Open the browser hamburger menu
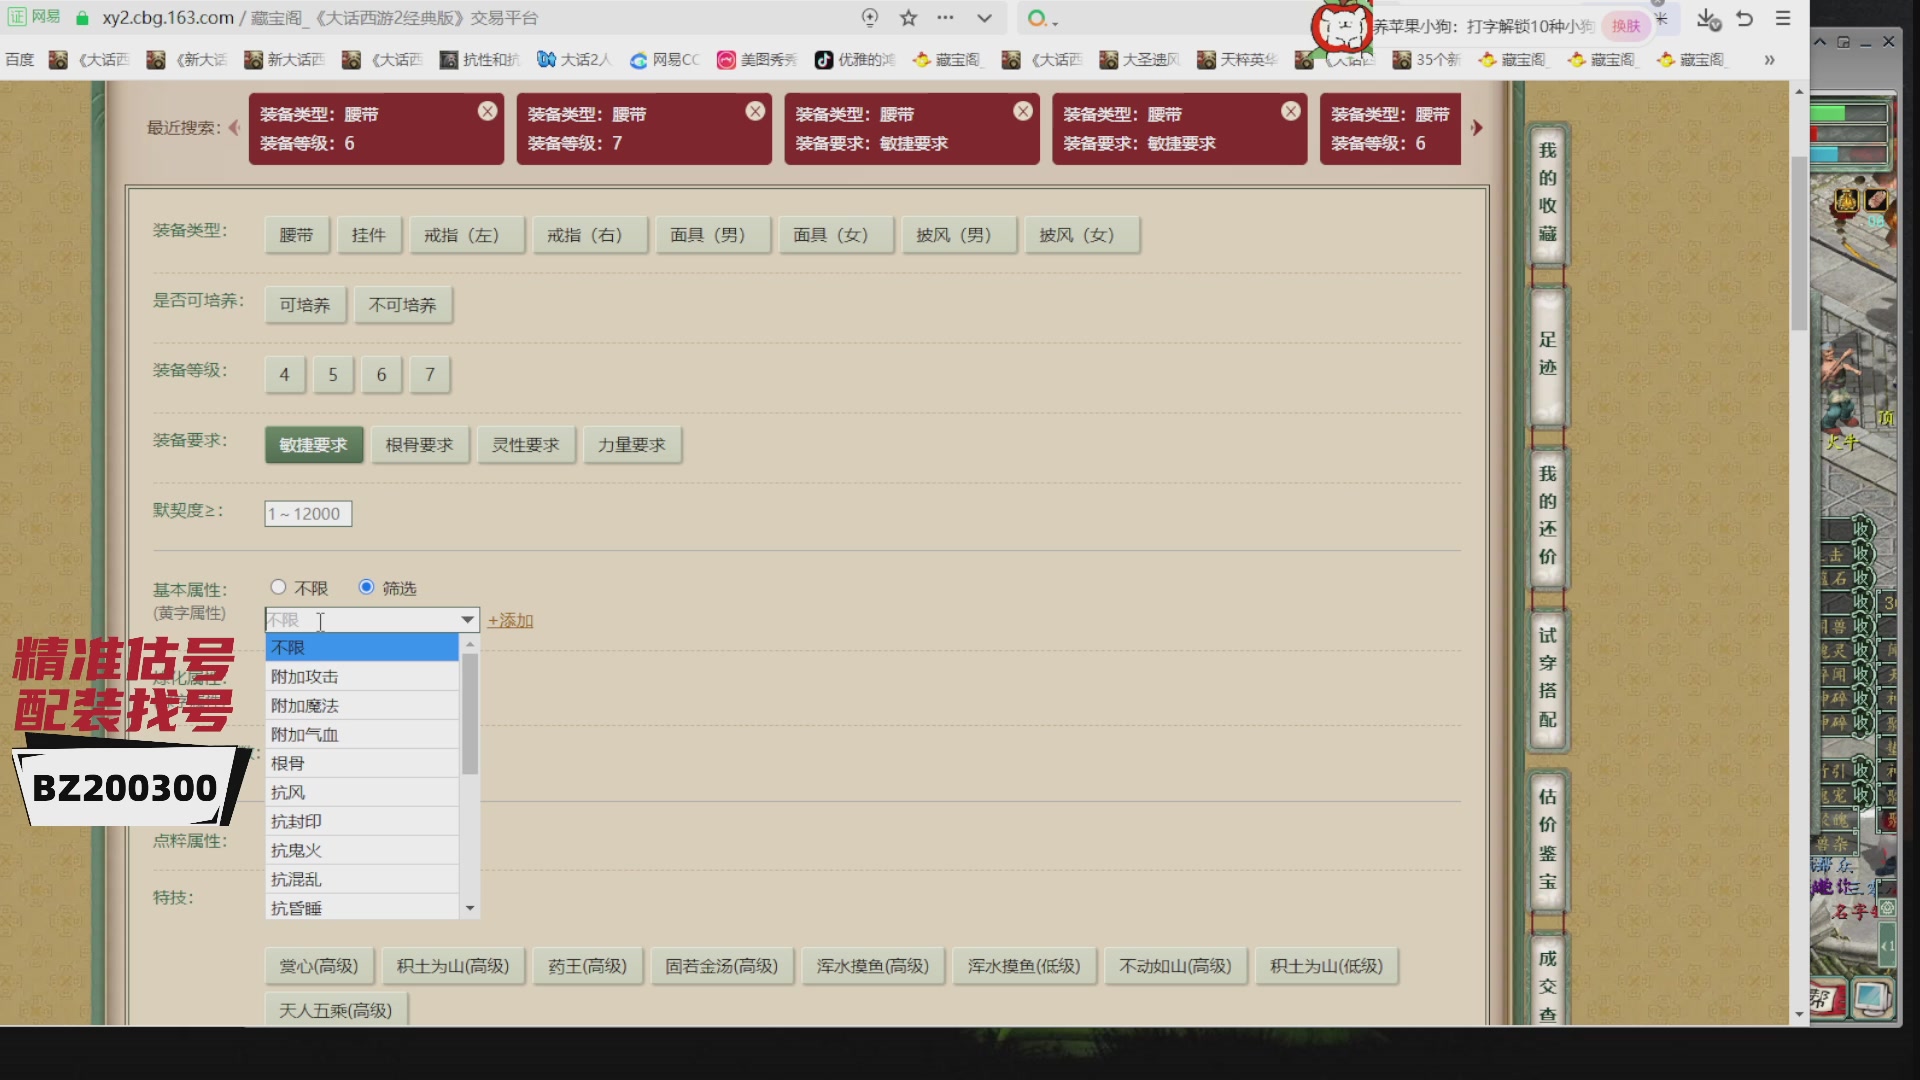The width and height of the screenshot is (1920, 1080). pyautogui.click(x=1783, y=19)
